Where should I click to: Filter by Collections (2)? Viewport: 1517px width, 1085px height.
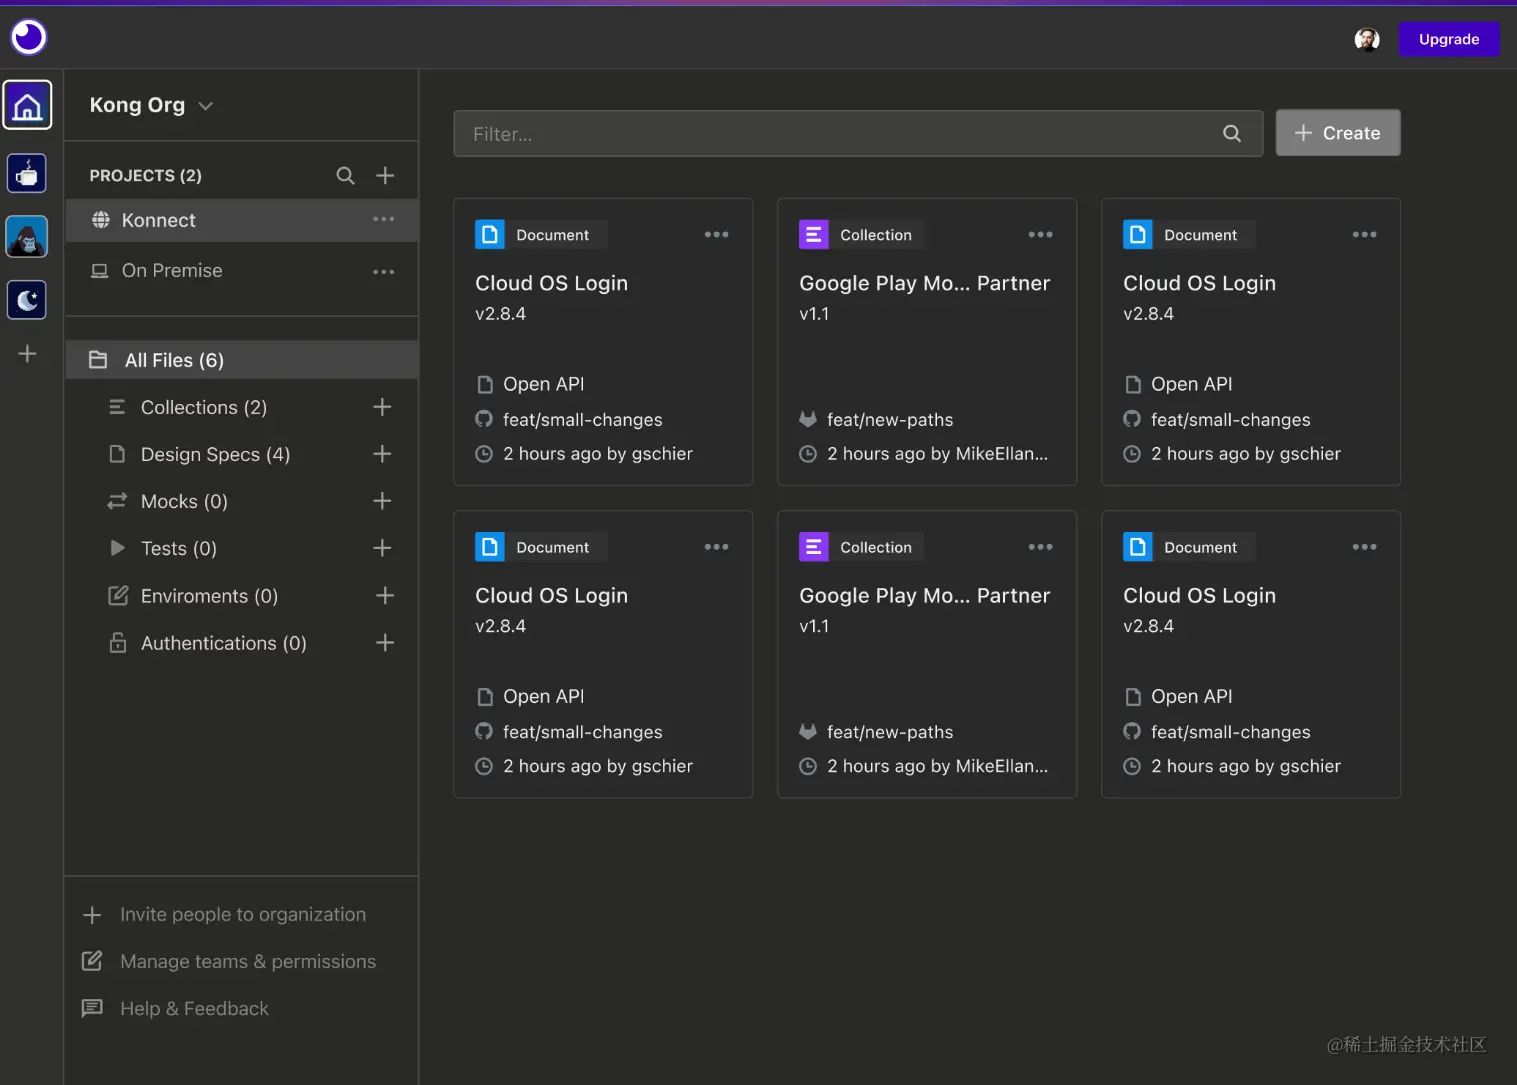pyautogui.click(x=204, y=407)
